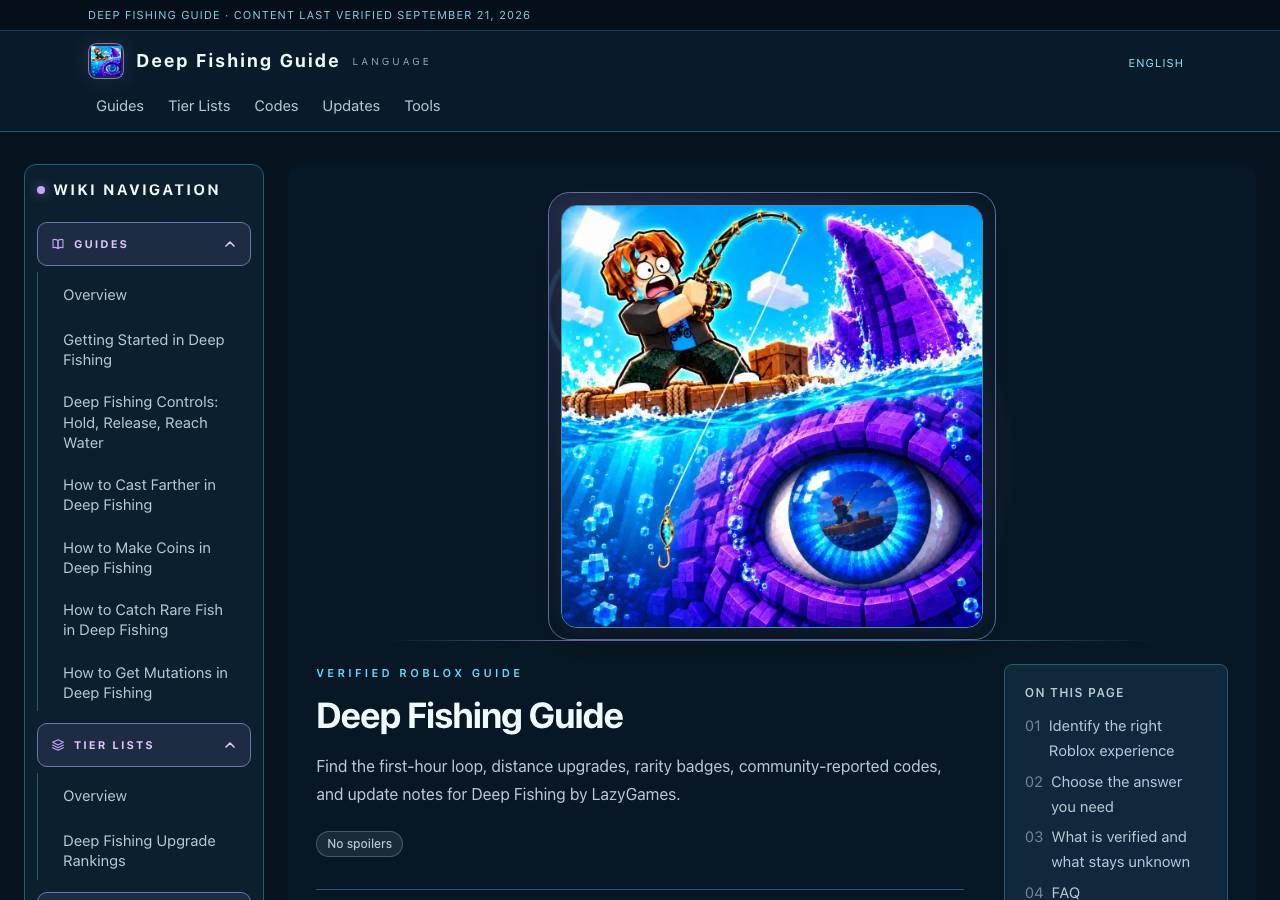Collapse the TIER LISTS section chevron

(230, 745)
